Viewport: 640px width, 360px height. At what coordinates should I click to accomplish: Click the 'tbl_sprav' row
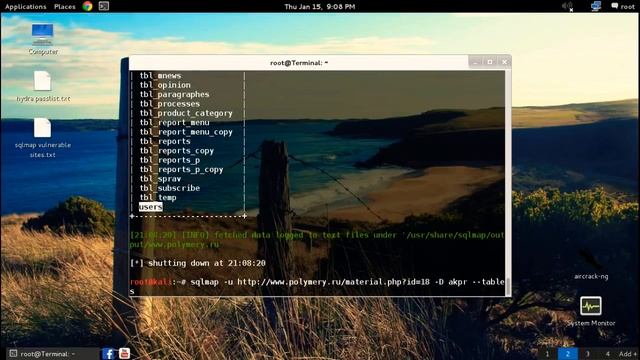click(x=160, y=179)
